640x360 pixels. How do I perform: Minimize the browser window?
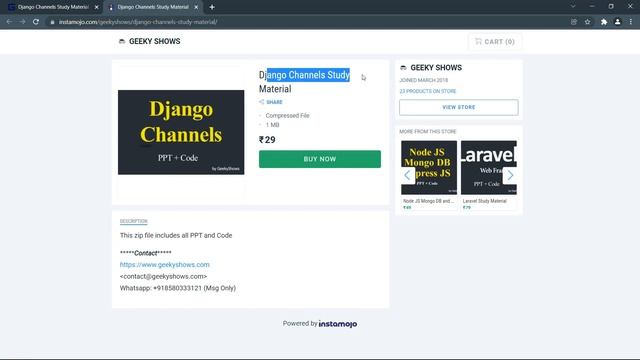(x=592, y=7)
